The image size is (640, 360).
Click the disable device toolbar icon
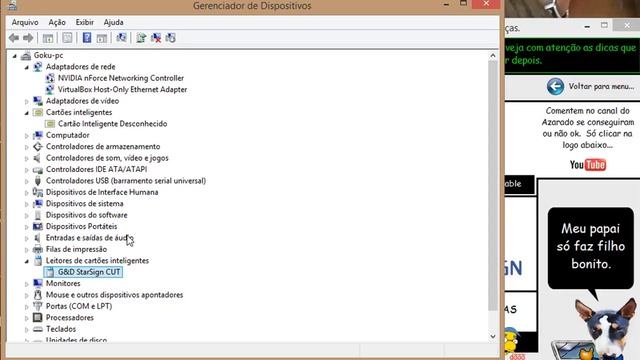[171, 38]
